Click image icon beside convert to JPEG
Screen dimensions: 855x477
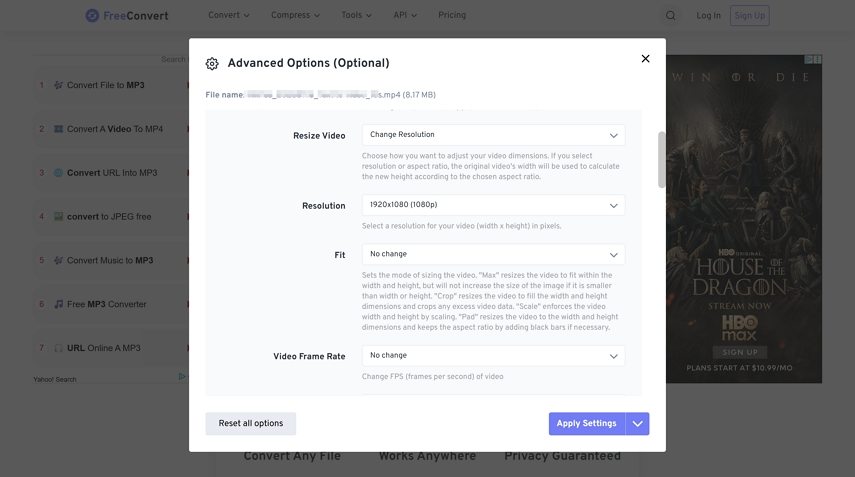58,216
